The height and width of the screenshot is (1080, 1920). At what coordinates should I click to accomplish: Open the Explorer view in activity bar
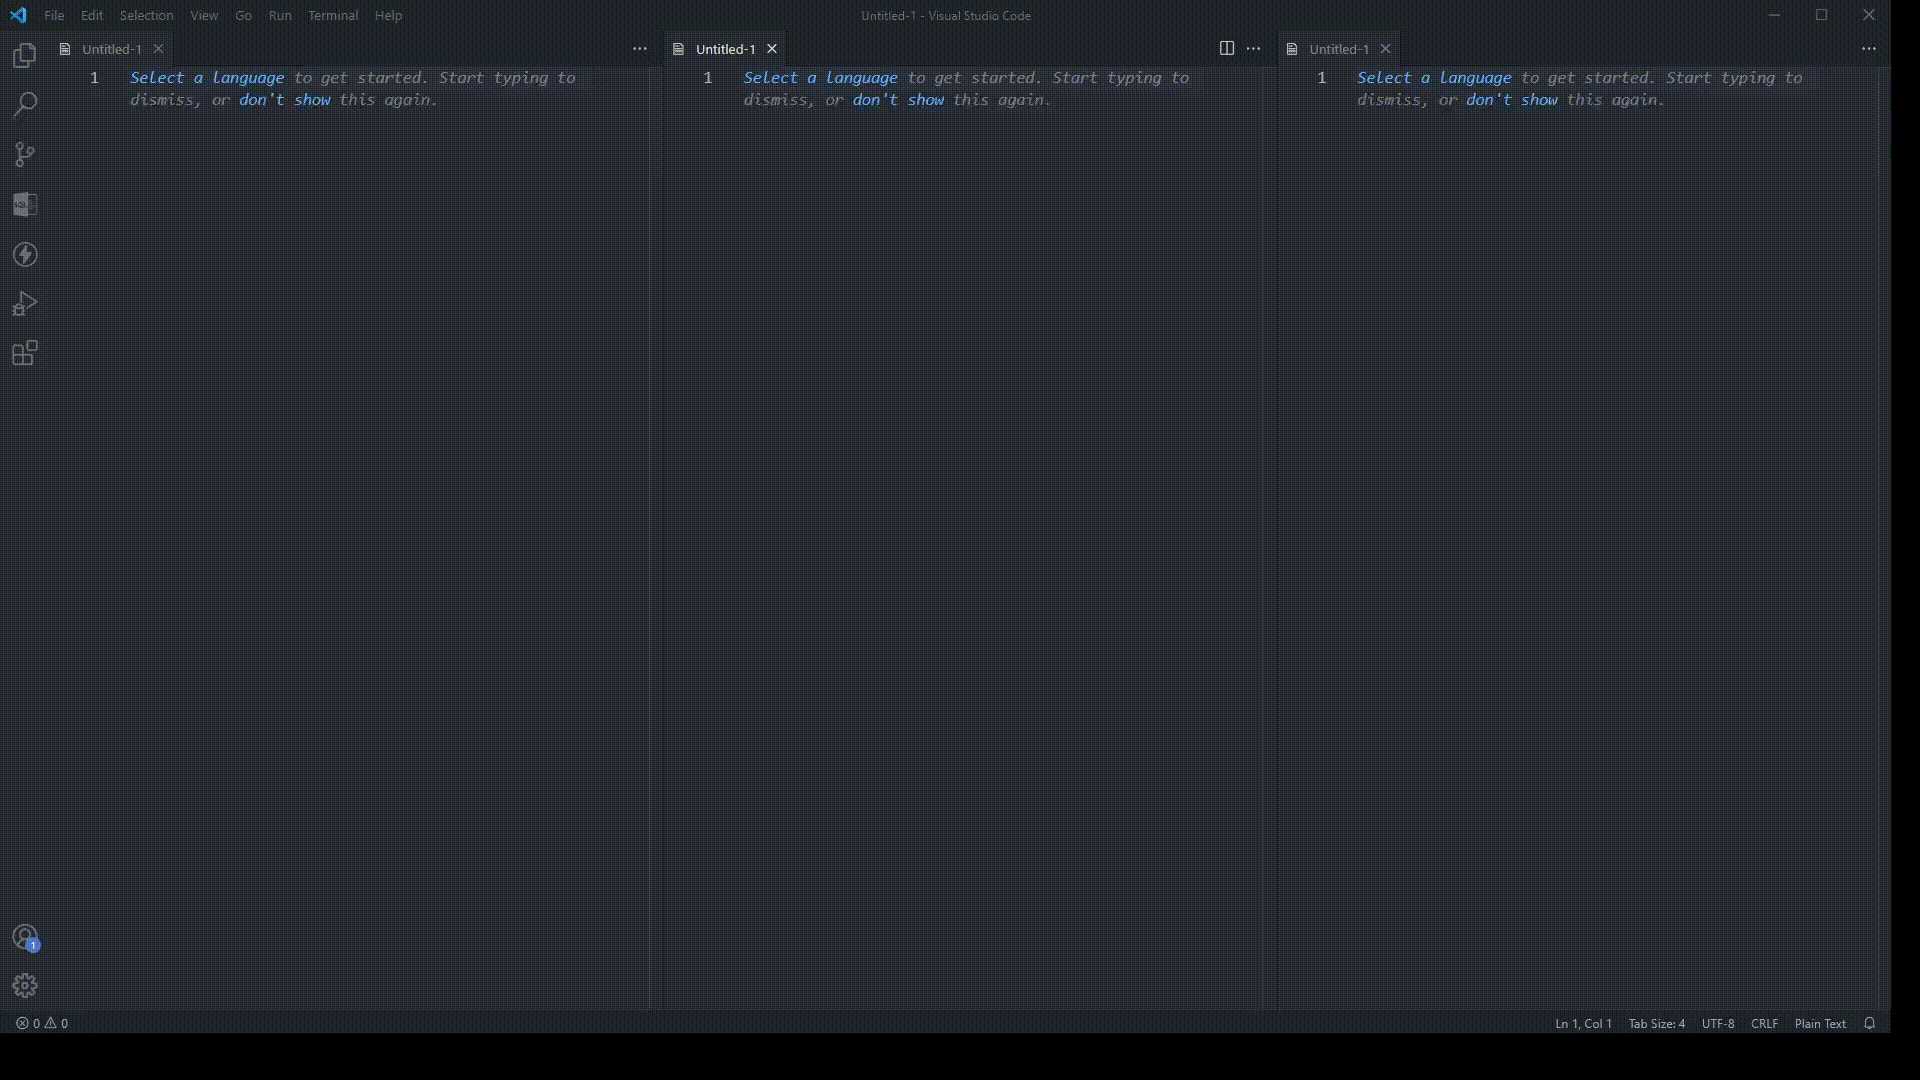click(x=25, y=56)
